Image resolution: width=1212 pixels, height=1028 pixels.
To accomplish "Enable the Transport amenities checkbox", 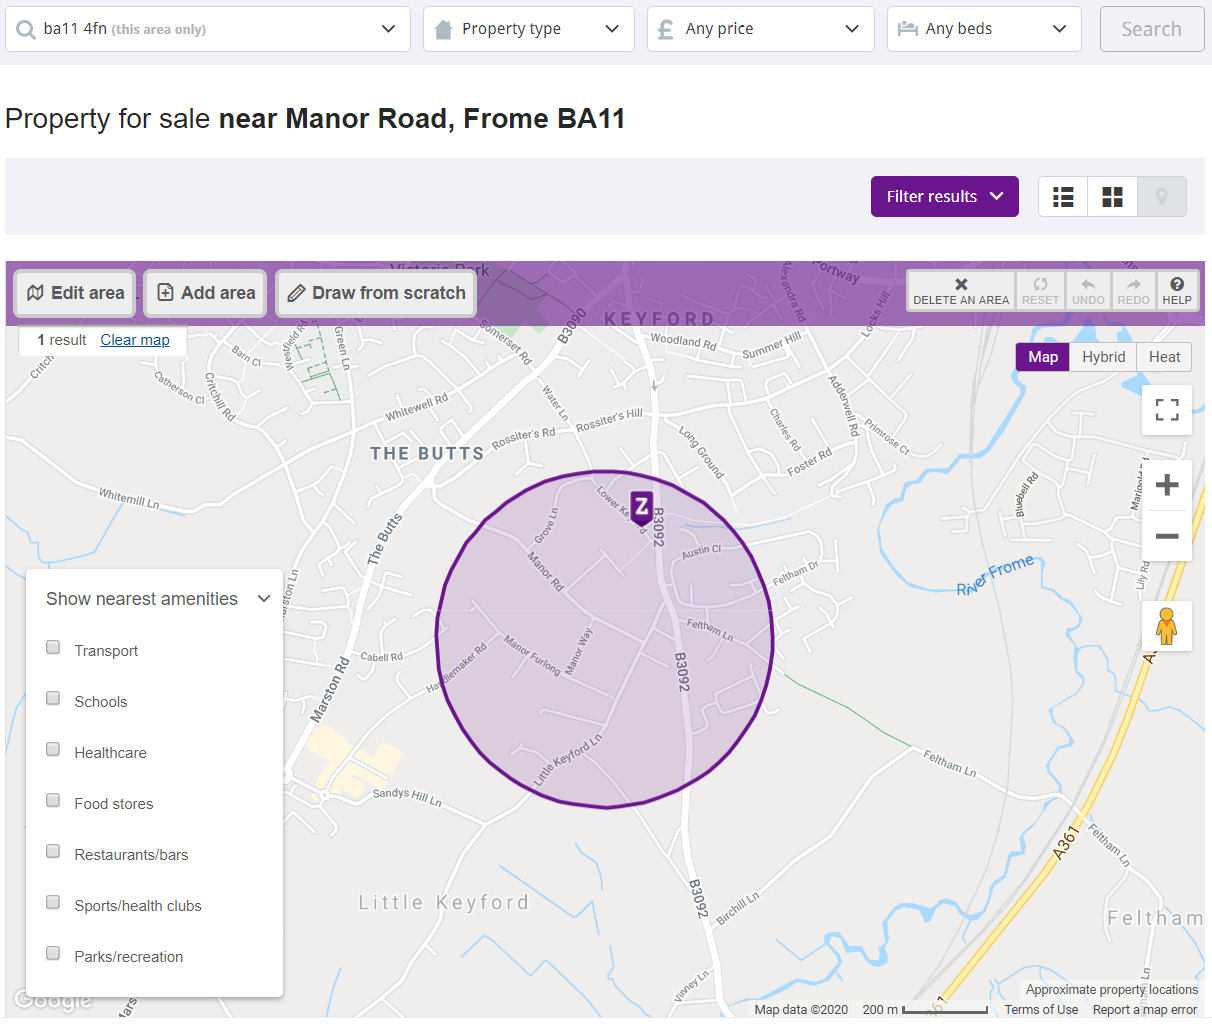I will tap(52, 647).
